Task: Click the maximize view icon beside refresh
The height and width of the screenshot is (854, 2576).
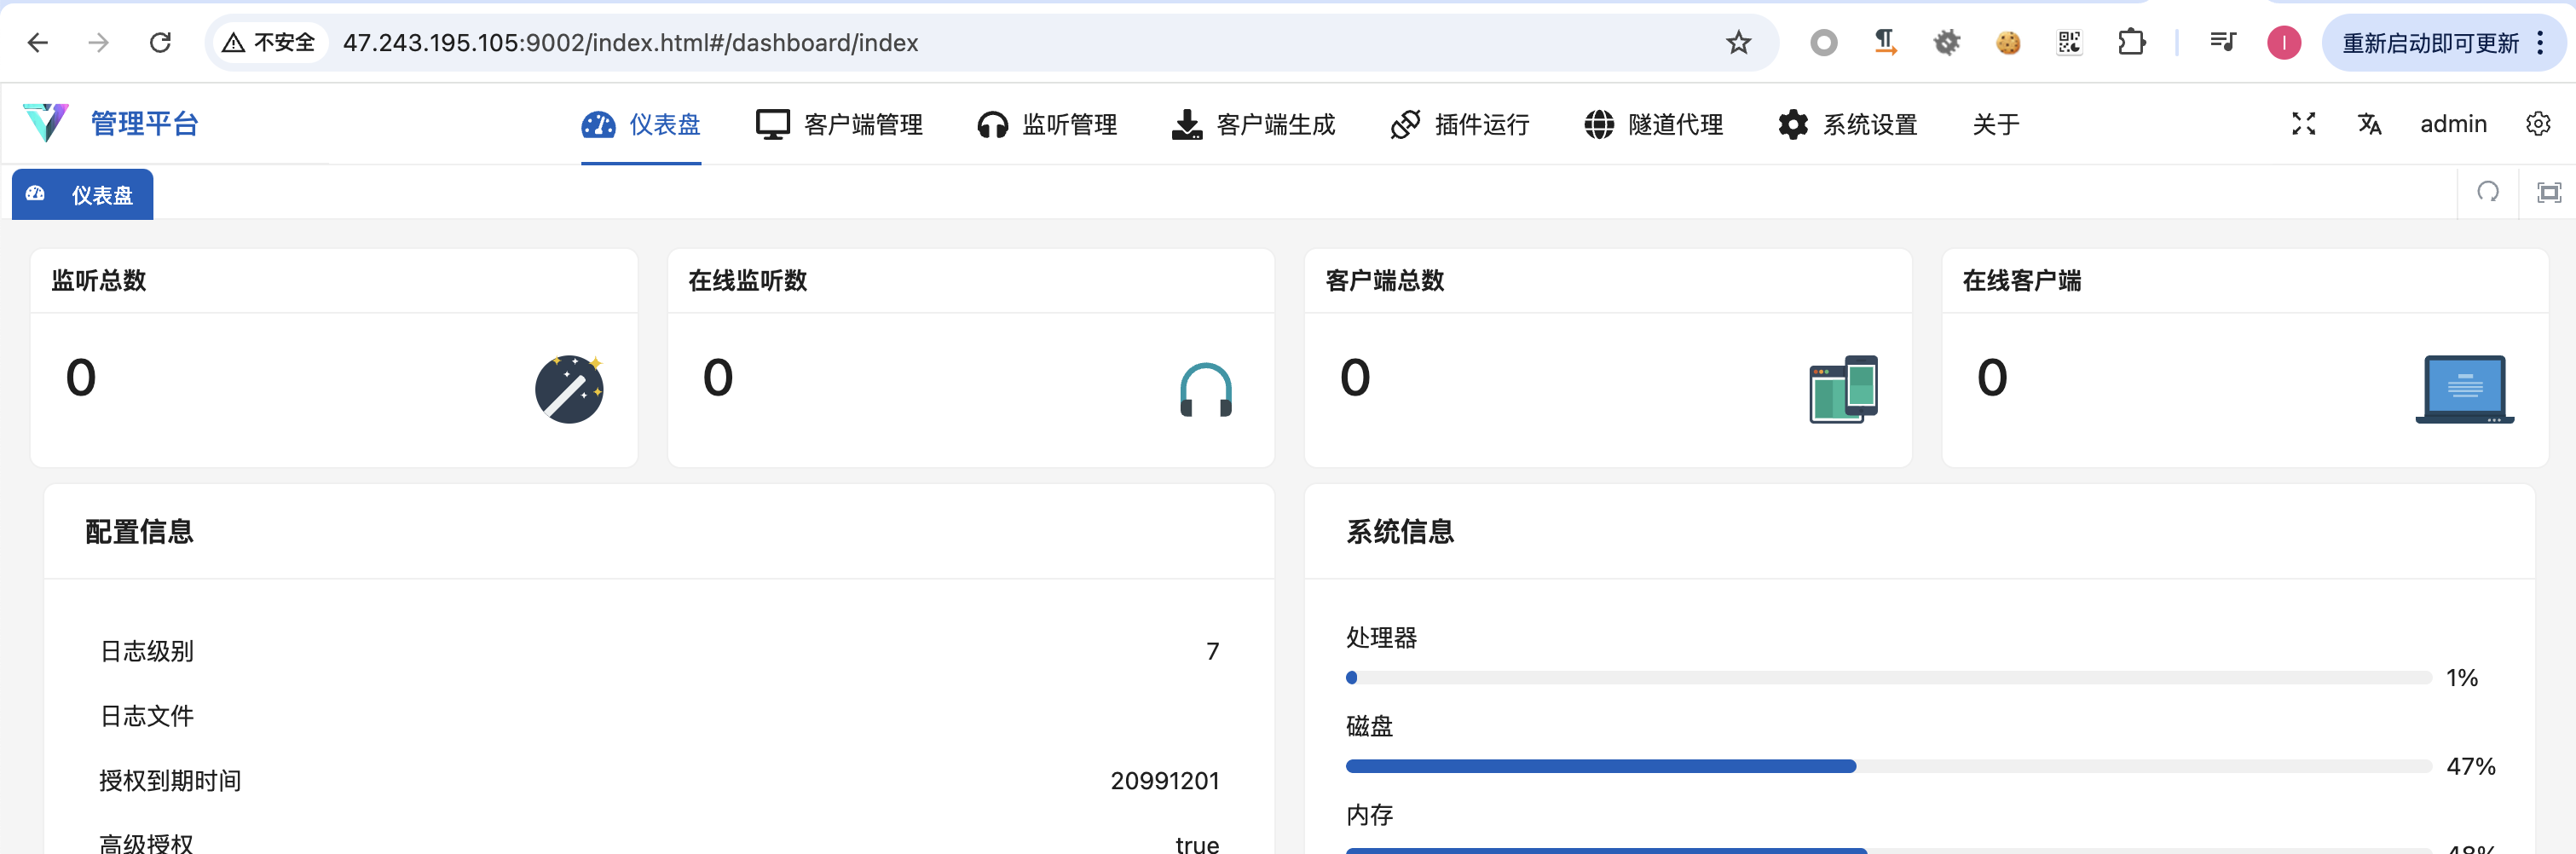Action: click(x=2552, y=193)
